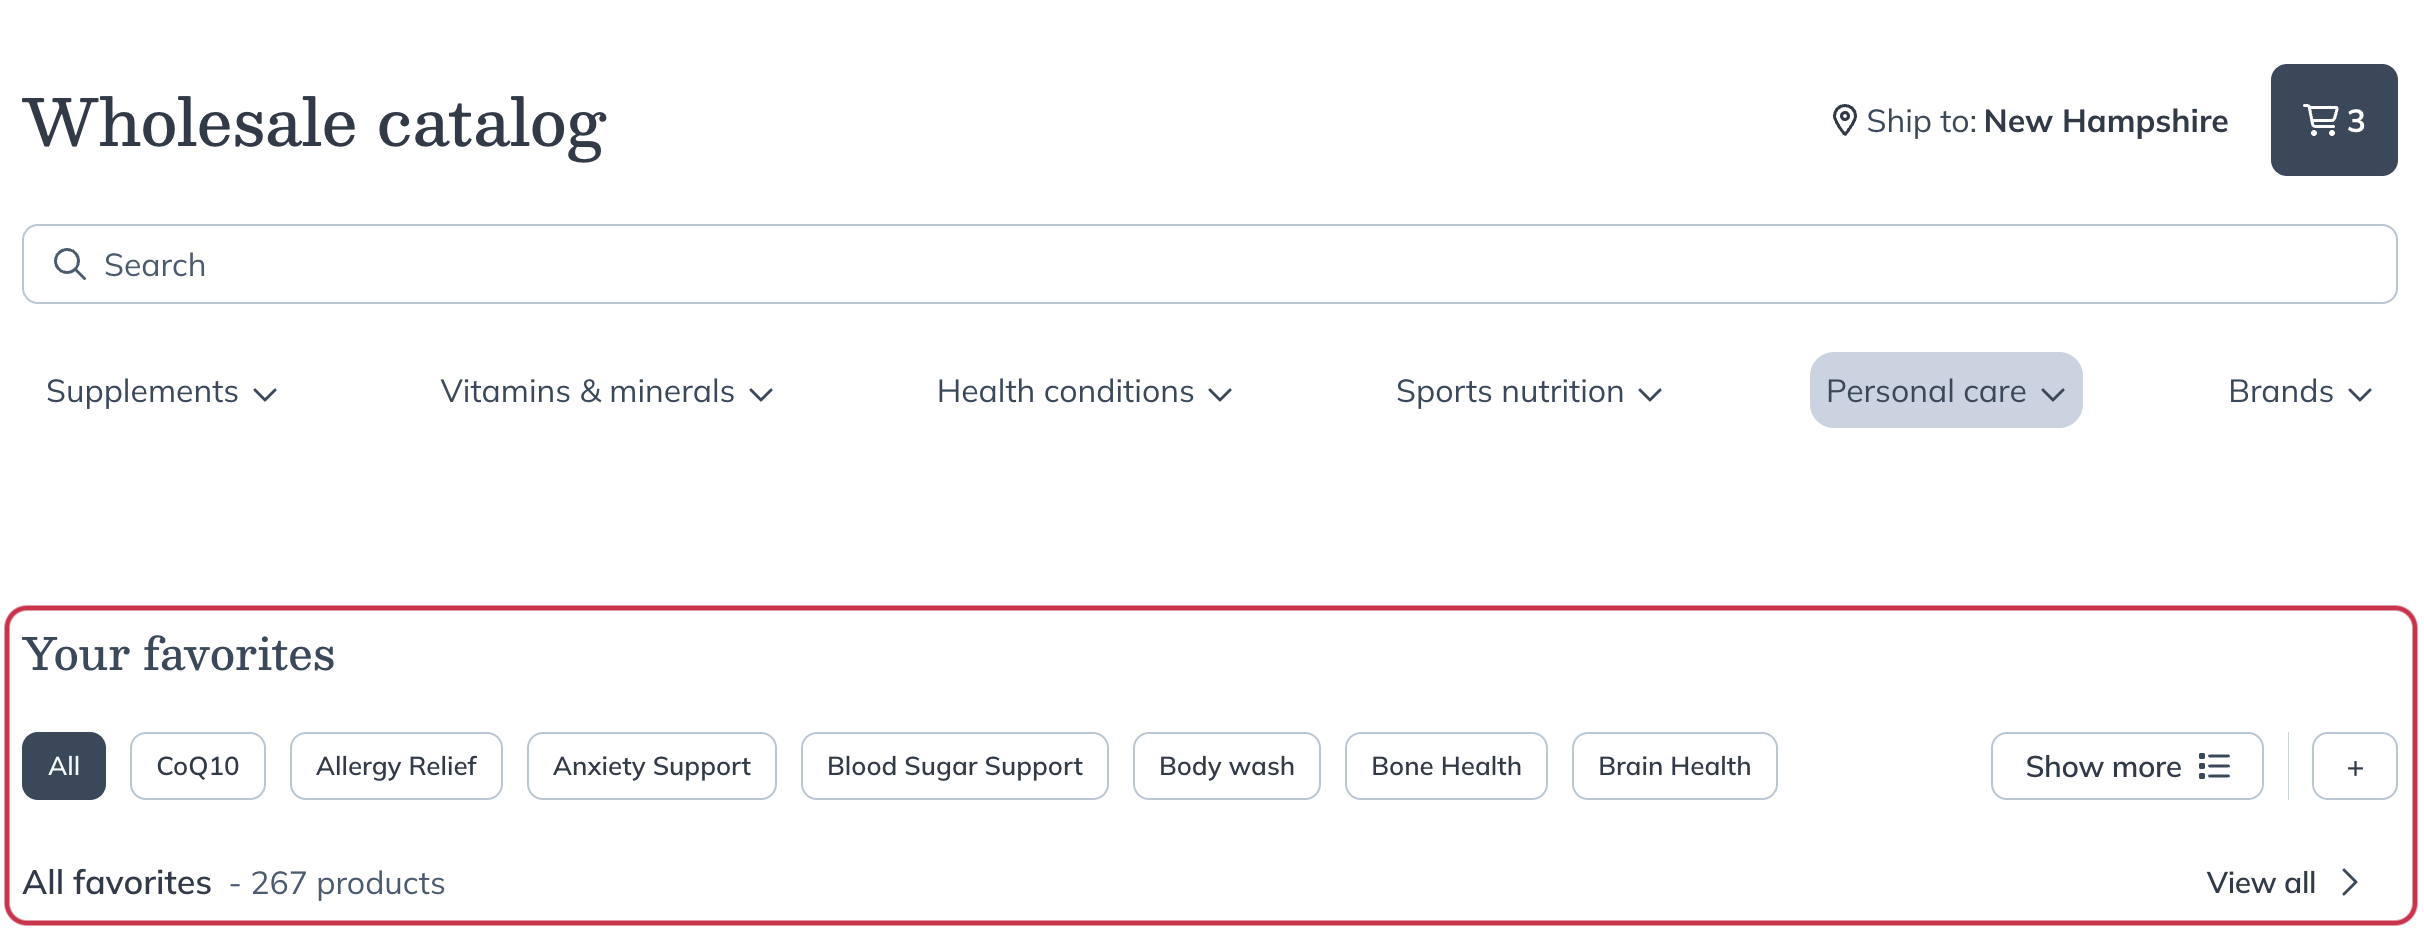Open the shopping cart with 3 items
The width and height of the screenshot is (2424, 936).
[x=2333, y=120]
